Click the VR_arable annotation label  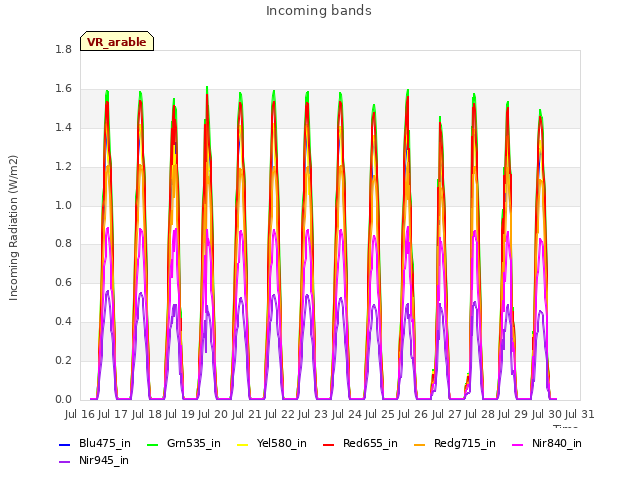[117, 42]
